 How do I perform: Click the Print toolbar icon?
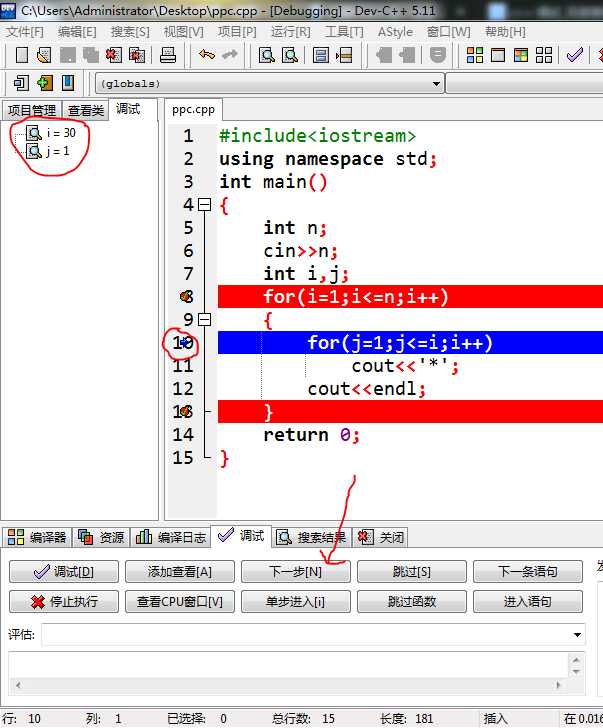(x=168, y=55)
